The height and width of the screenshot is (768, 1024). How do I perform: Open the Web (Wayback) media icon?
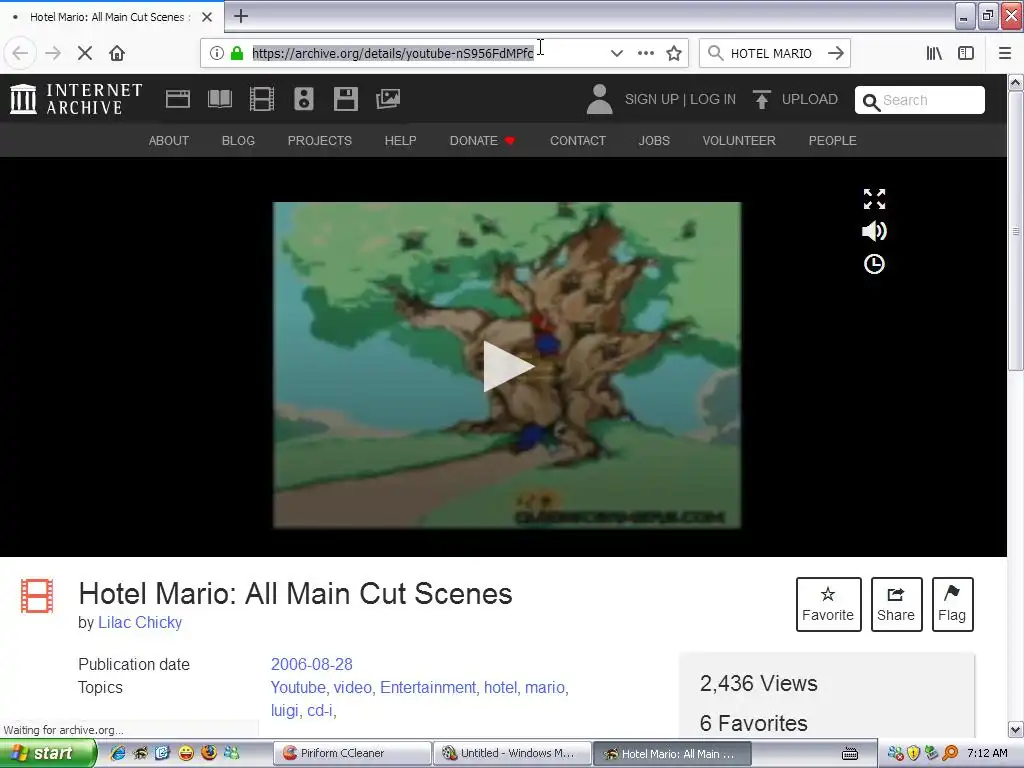178,99
